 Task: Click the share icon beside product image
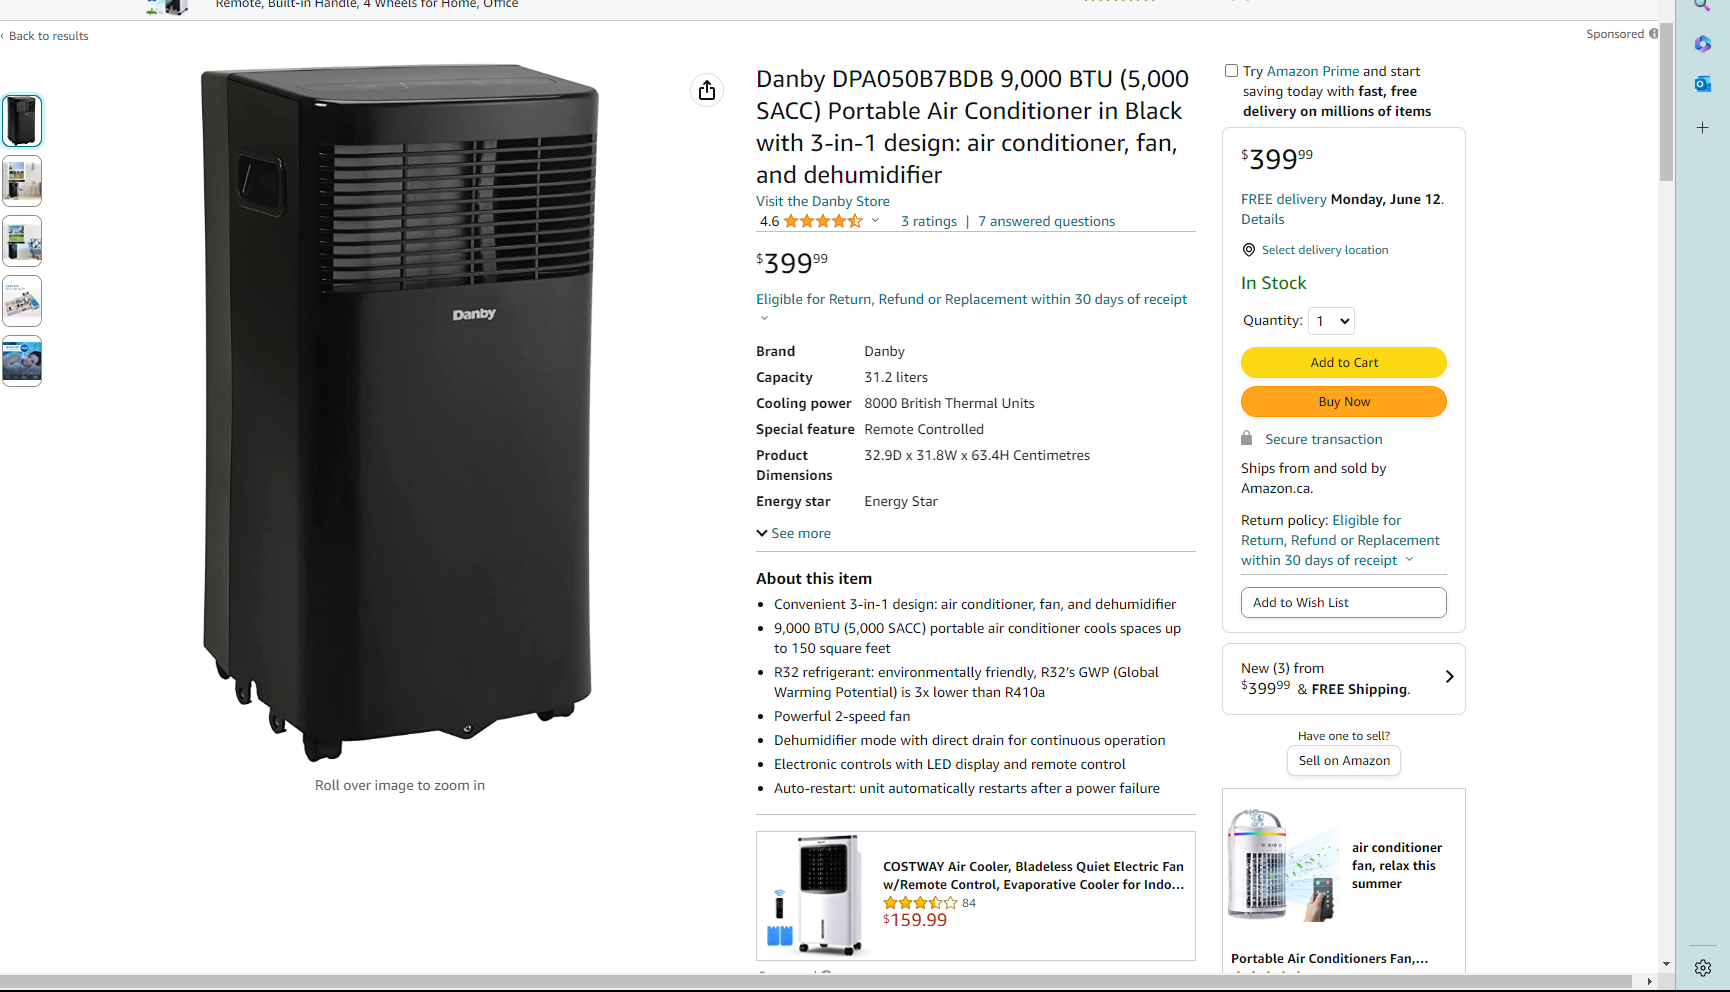coord(707,90)
